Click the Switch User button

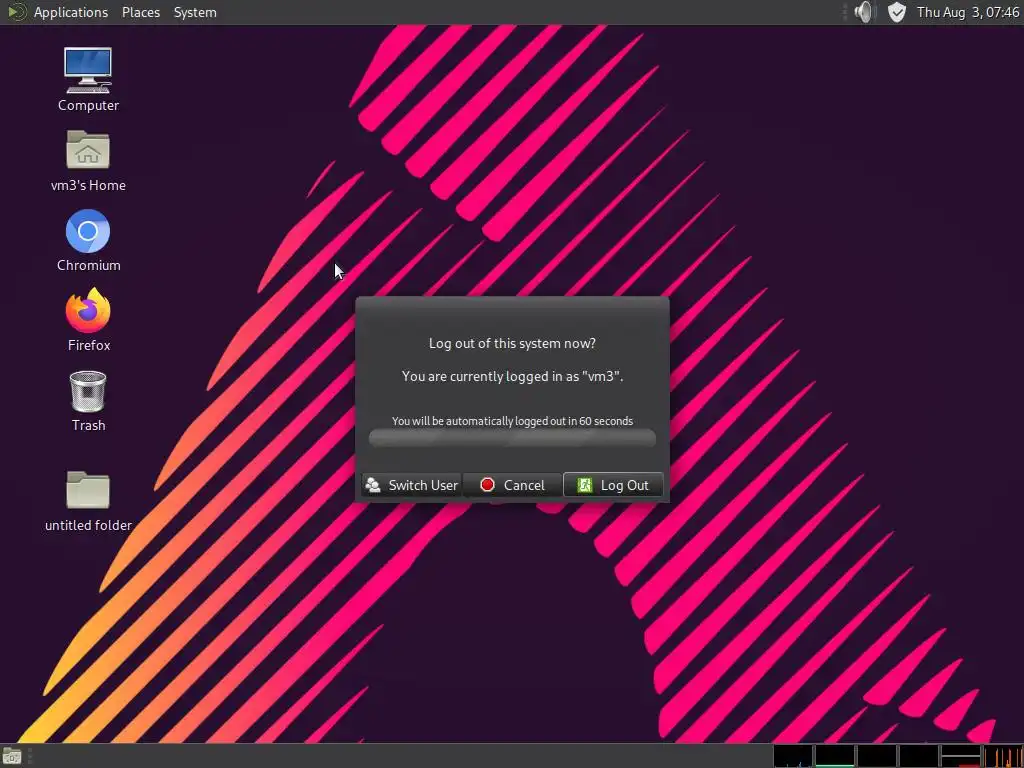click(x=411, y=485)
